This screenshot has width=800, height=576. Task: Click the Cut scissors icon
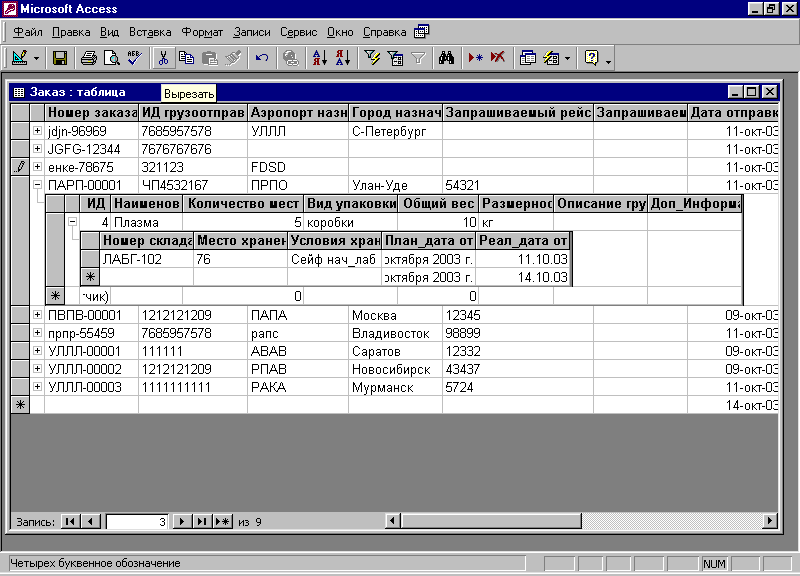(x=163, y=58)
